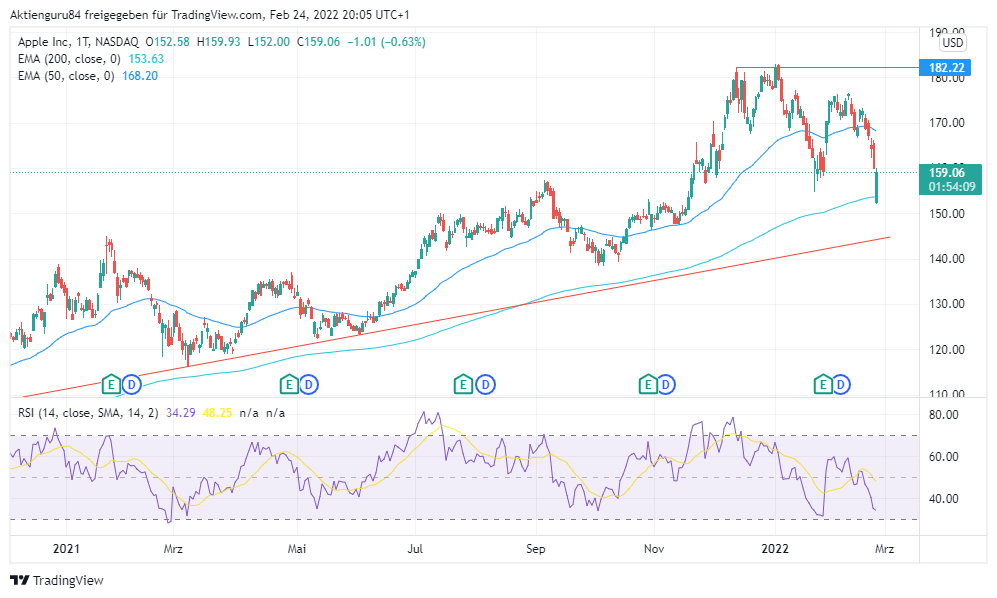Click the 40.00 RSI axis label
This screenshot has width=997, height=598.
coord(944,499)
